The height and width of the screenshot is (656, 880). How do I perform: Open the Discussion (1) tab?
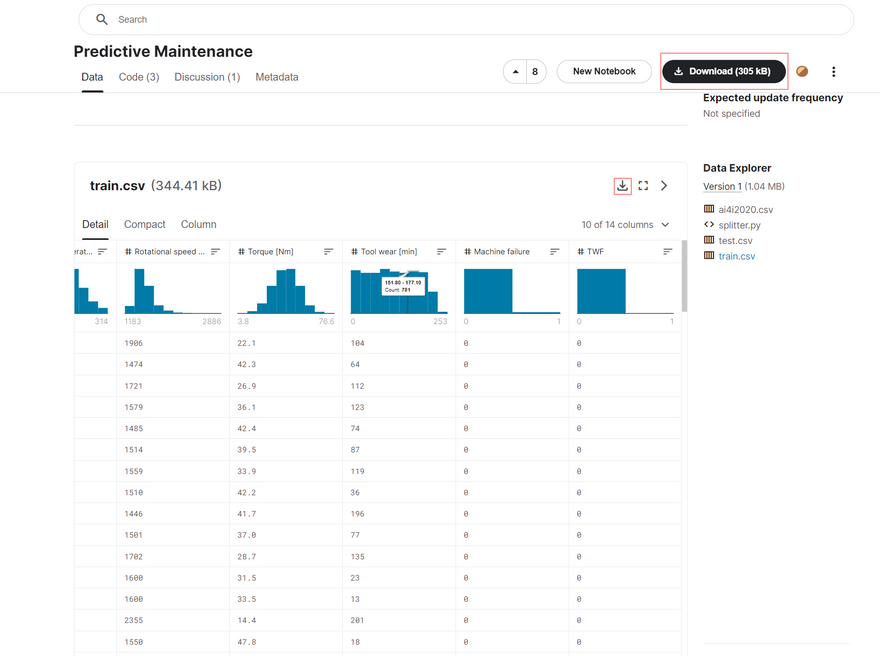point(207,77)
